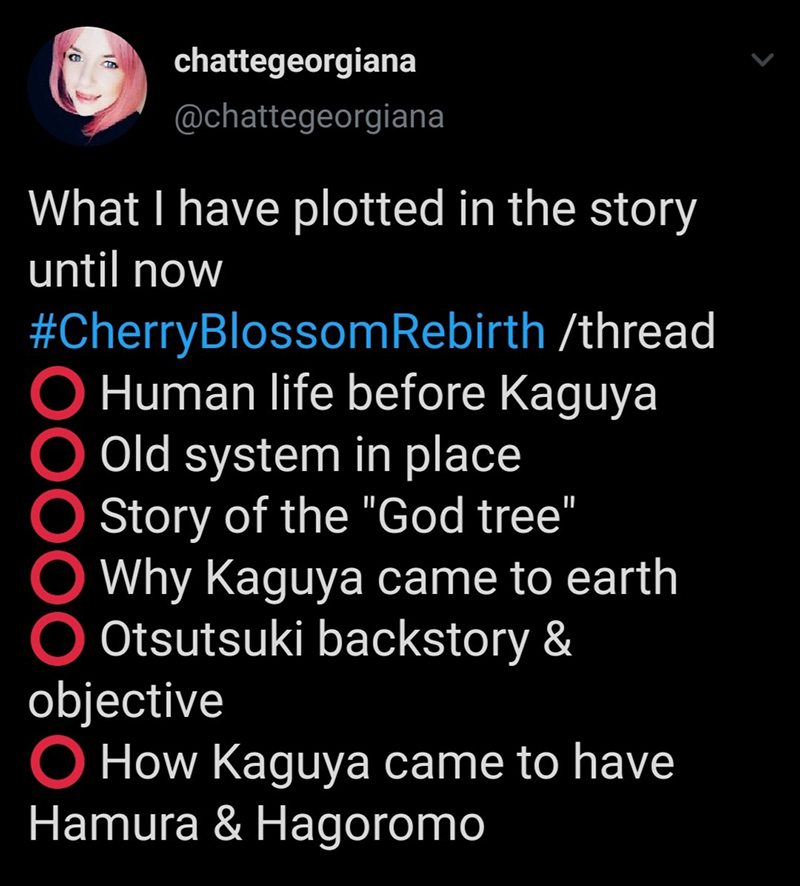Image resolution: width=800 pixels, height=886 pixels.
Task: Click red circle beside Old system in place
Action: coord(57,456)
